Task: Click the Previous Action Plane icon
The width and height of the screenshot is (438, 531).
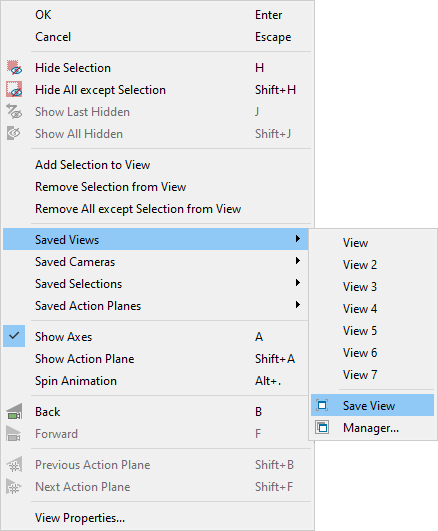Action: pos(14,465)
